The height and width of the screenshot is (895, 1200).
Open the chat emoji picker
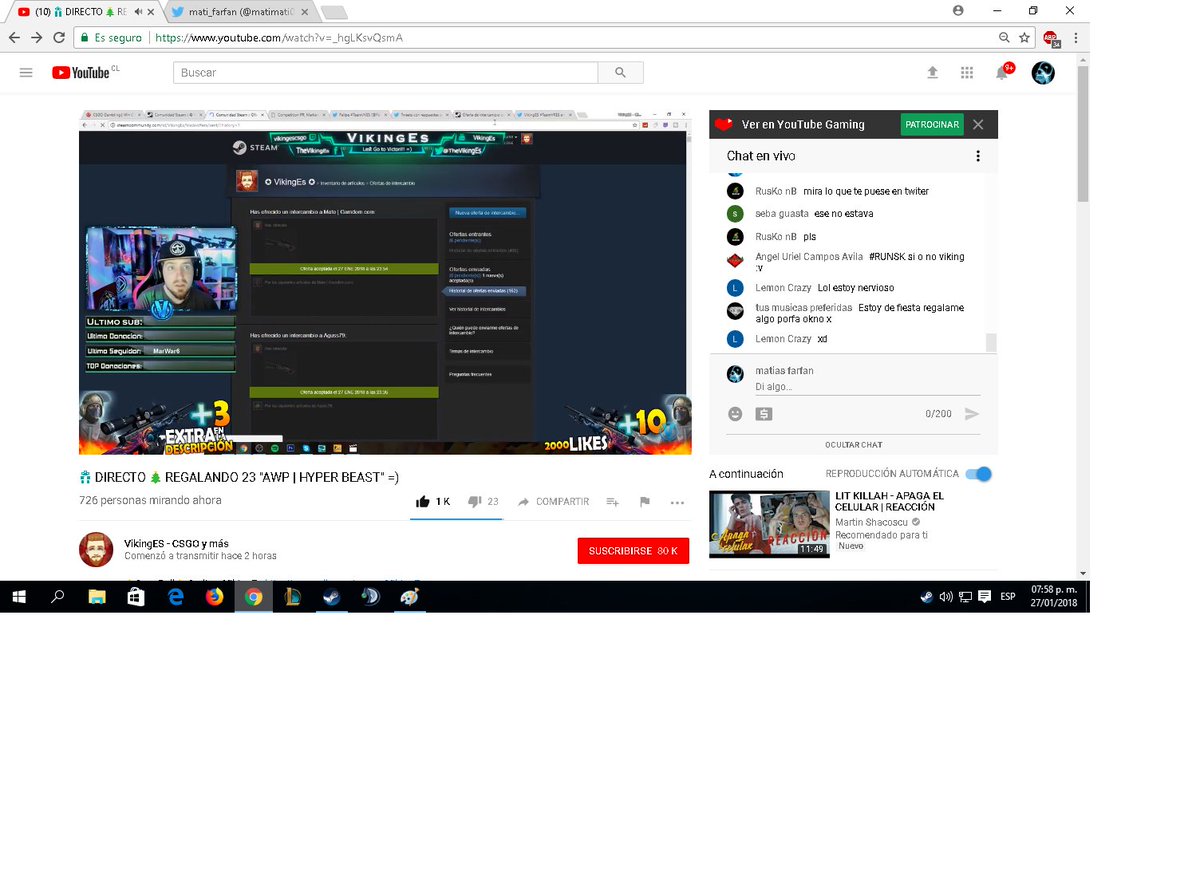coord(735,414)
